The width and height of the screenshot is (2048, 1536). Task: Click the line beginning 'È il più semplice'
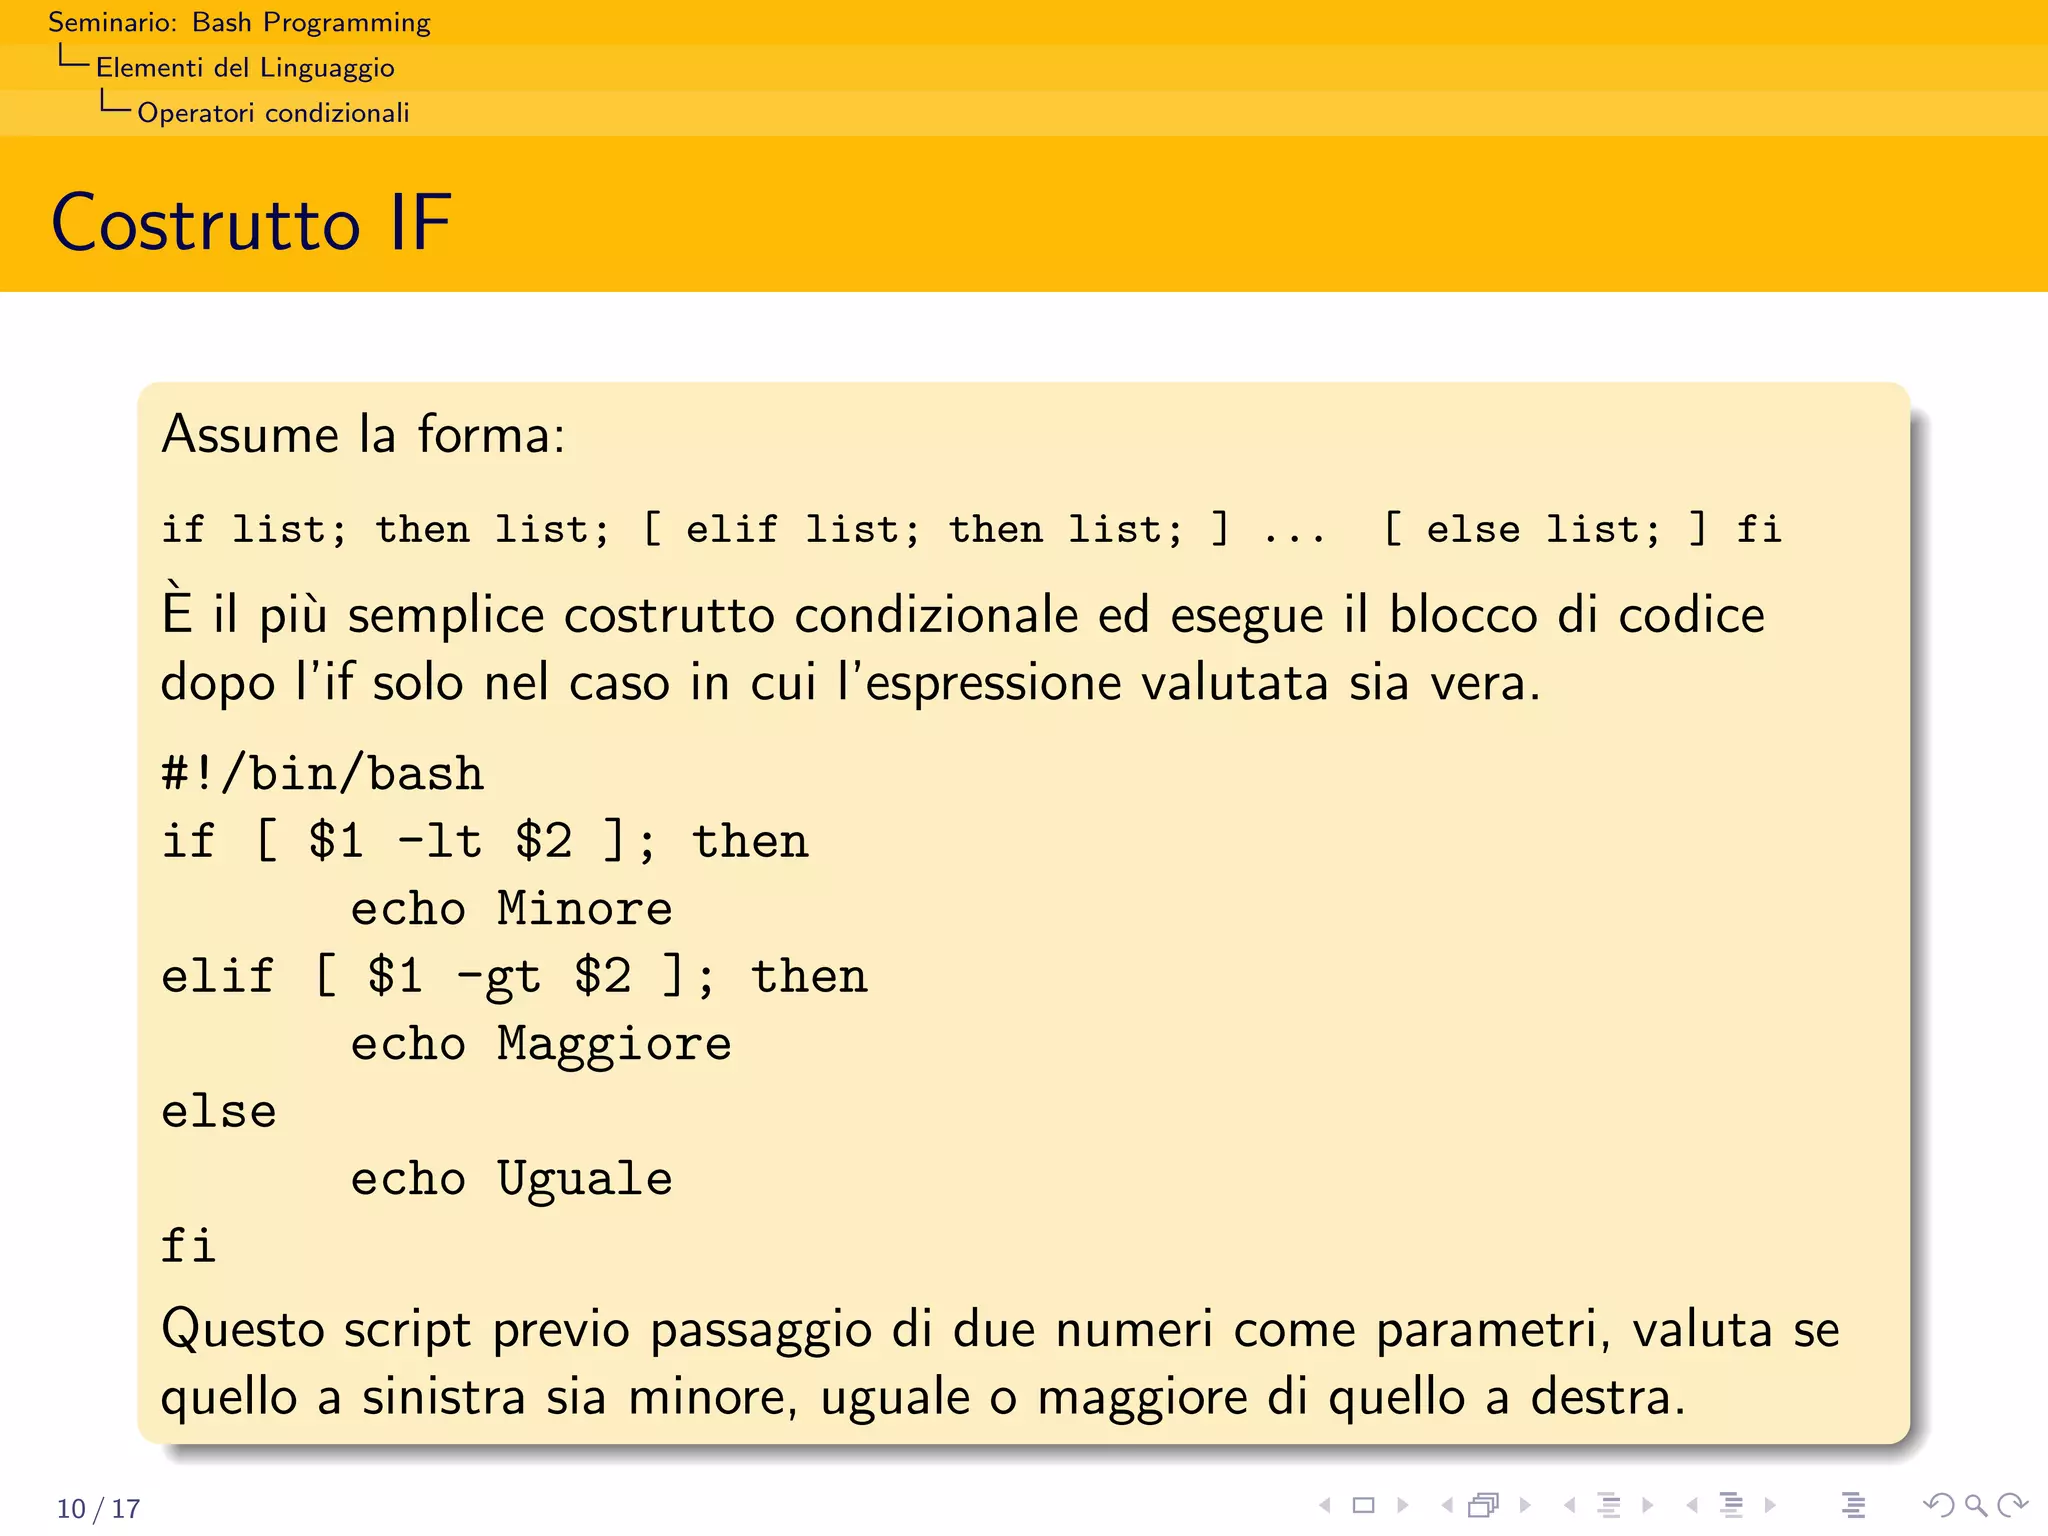click(x=963, y=612)
